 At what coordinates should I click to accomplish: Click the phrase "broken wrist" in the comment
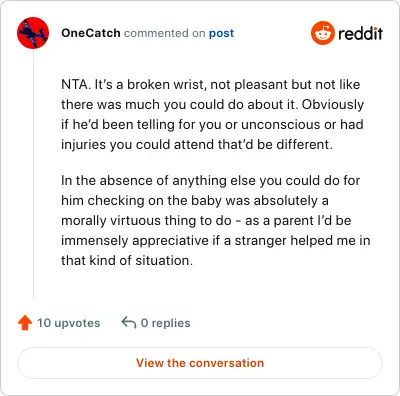point(168,84)
